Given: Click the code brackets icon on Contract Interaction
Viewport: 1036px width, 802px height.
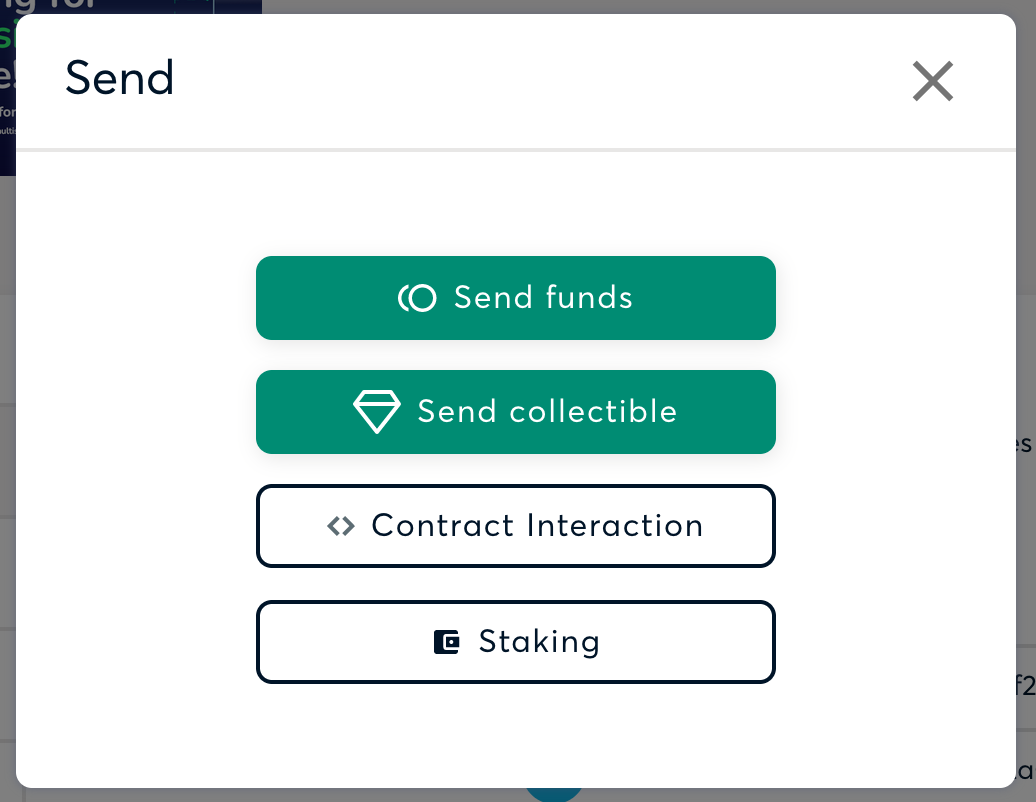Looking at the screenshot, I should [341, 525].
